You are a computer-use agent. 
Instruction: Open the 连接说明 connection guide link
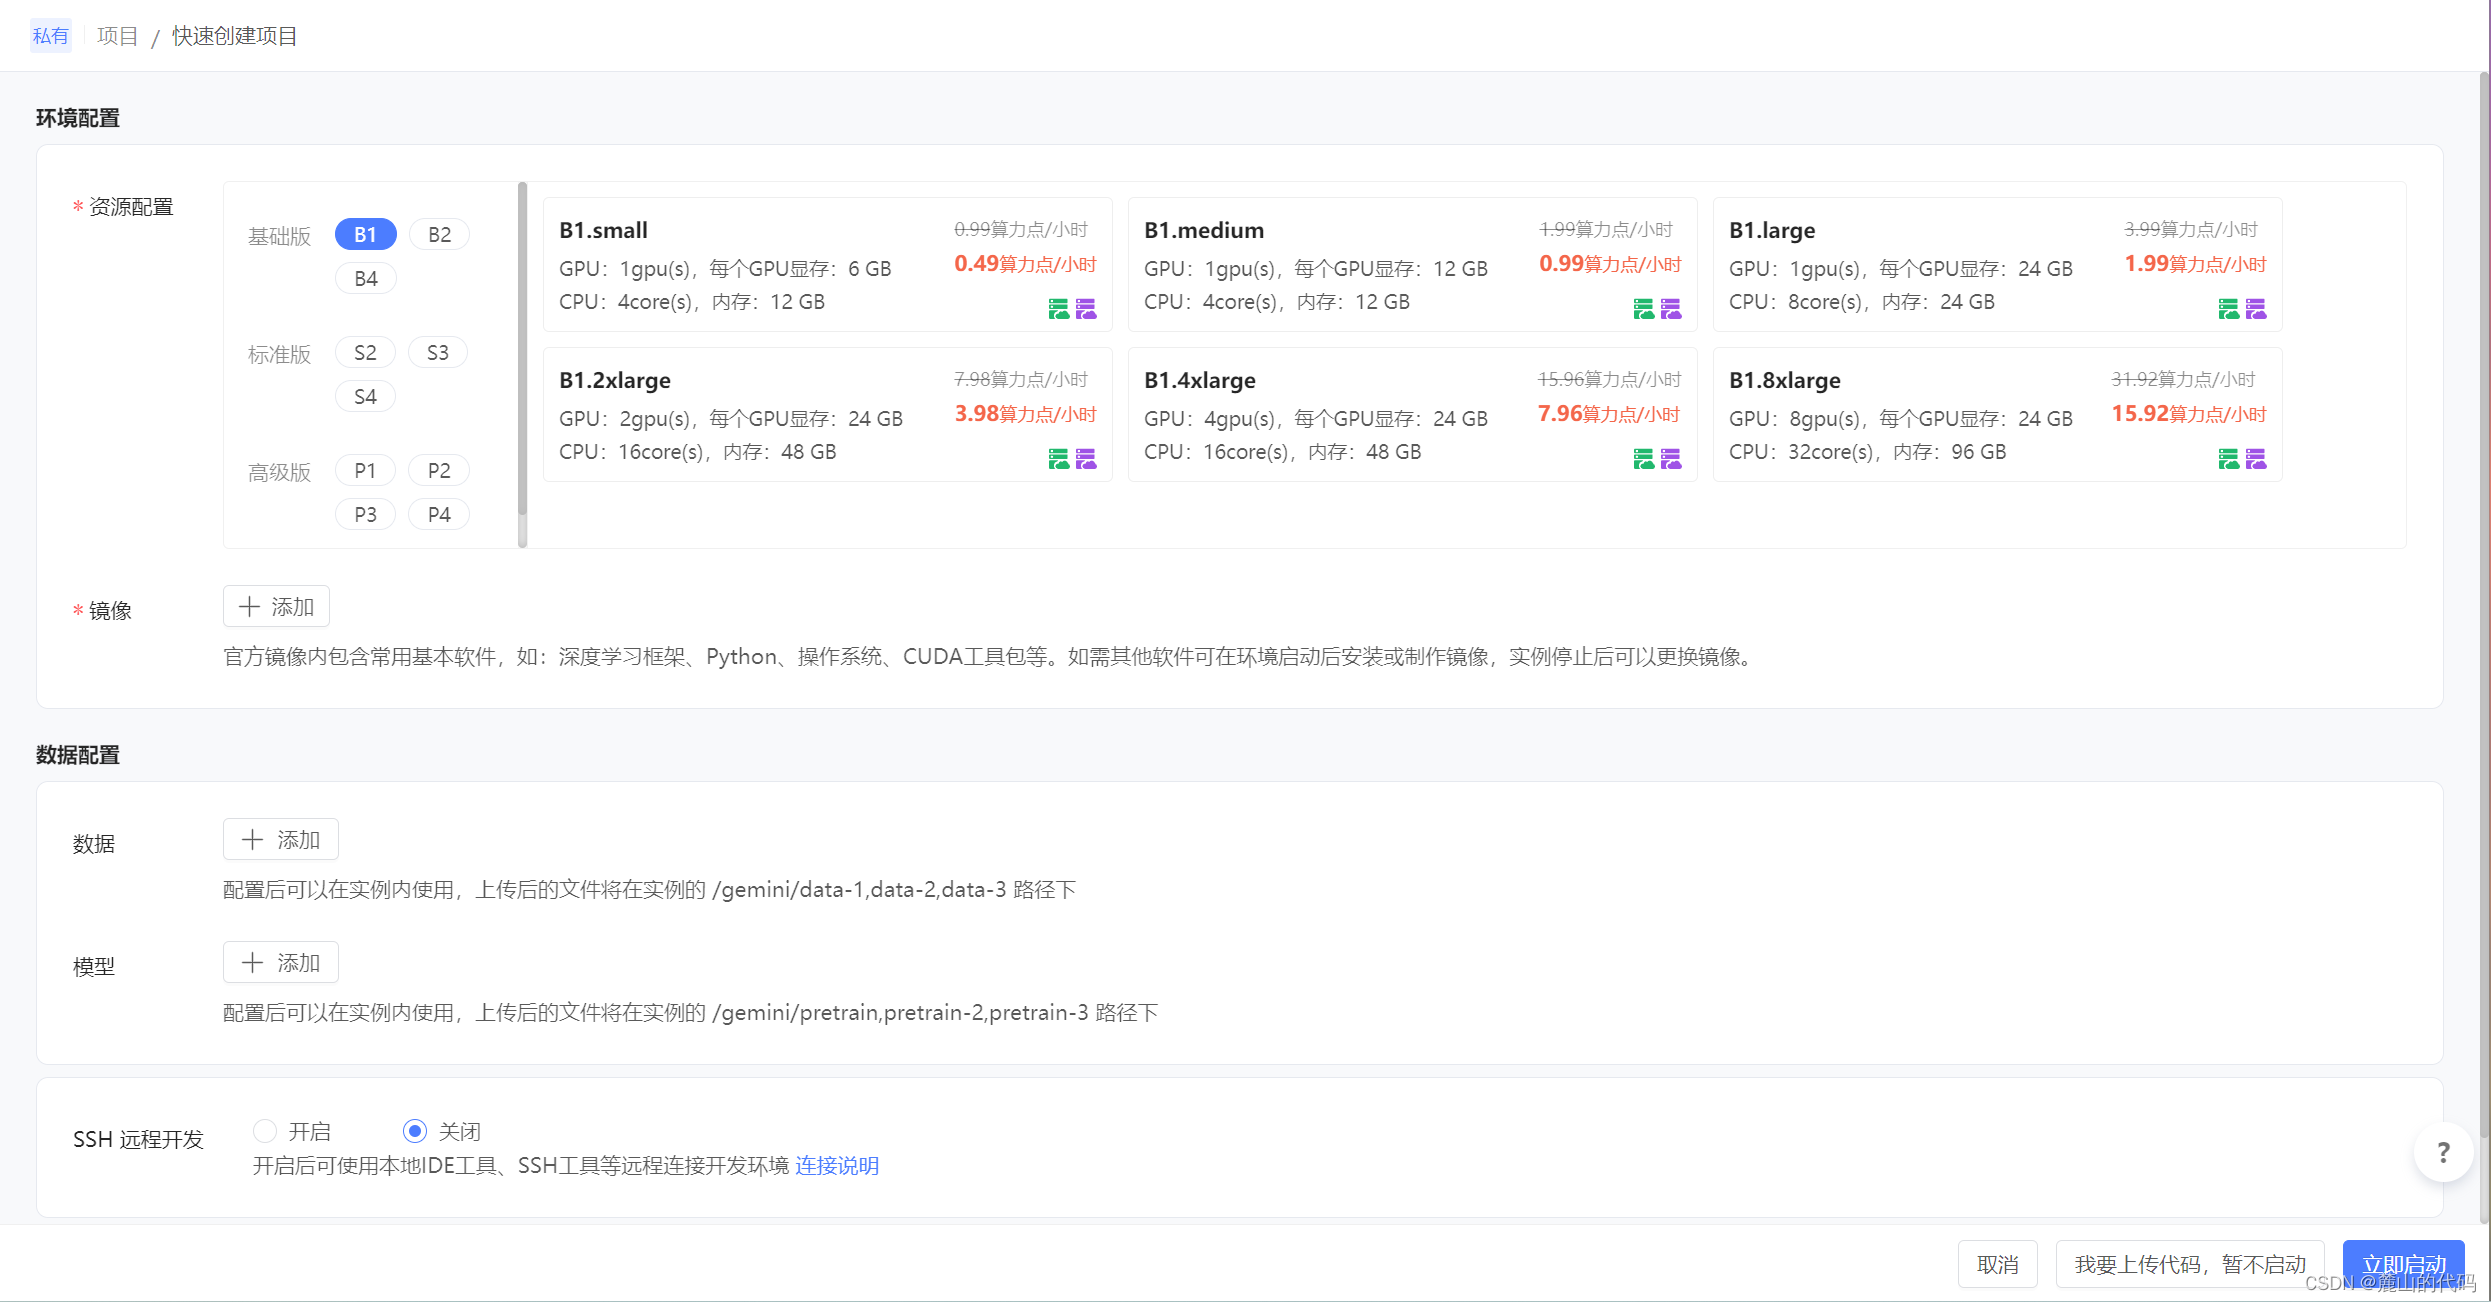837,1166
